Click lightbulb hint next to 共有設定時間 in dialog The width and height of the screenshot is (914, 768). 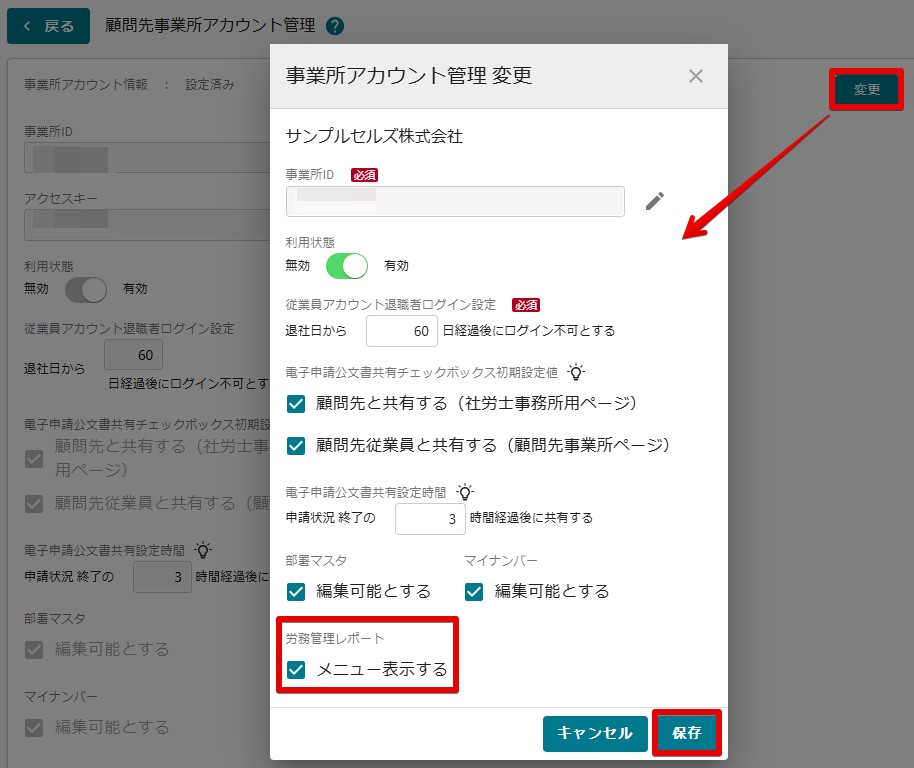point(465,492)
